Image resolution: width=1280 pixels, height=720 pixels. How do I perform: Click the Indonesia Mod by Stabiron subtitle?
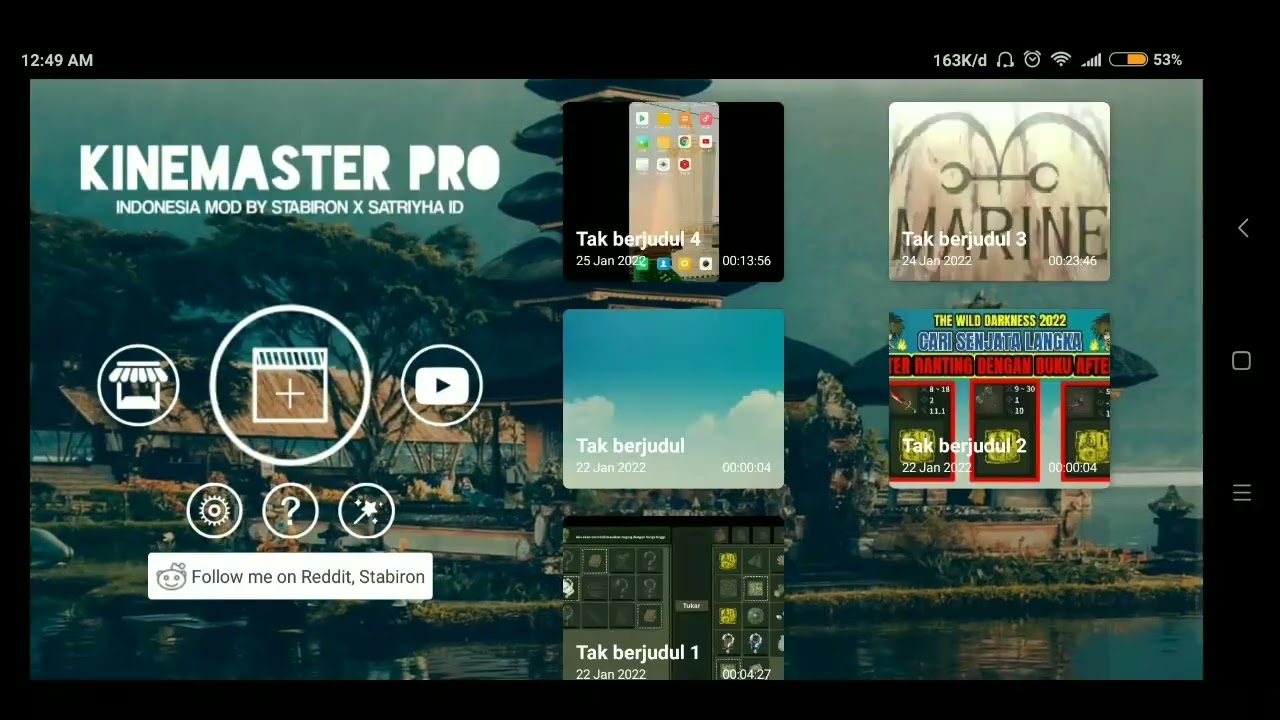pos(290,208)
